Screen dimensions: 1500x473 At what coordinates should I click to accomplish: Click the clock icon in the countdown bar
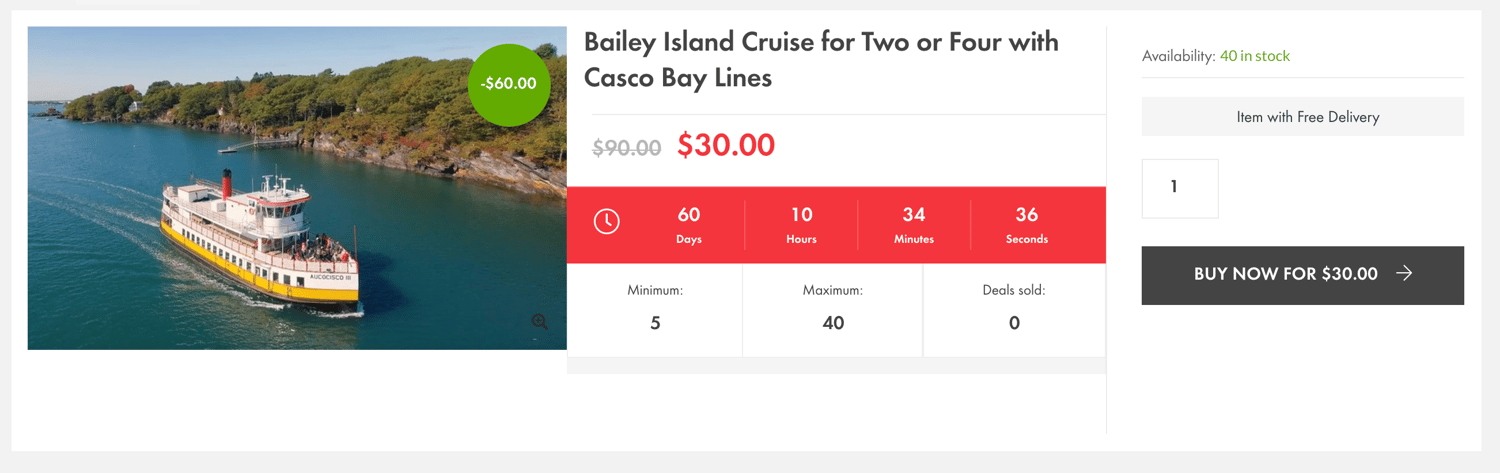[x=607, y=222]
